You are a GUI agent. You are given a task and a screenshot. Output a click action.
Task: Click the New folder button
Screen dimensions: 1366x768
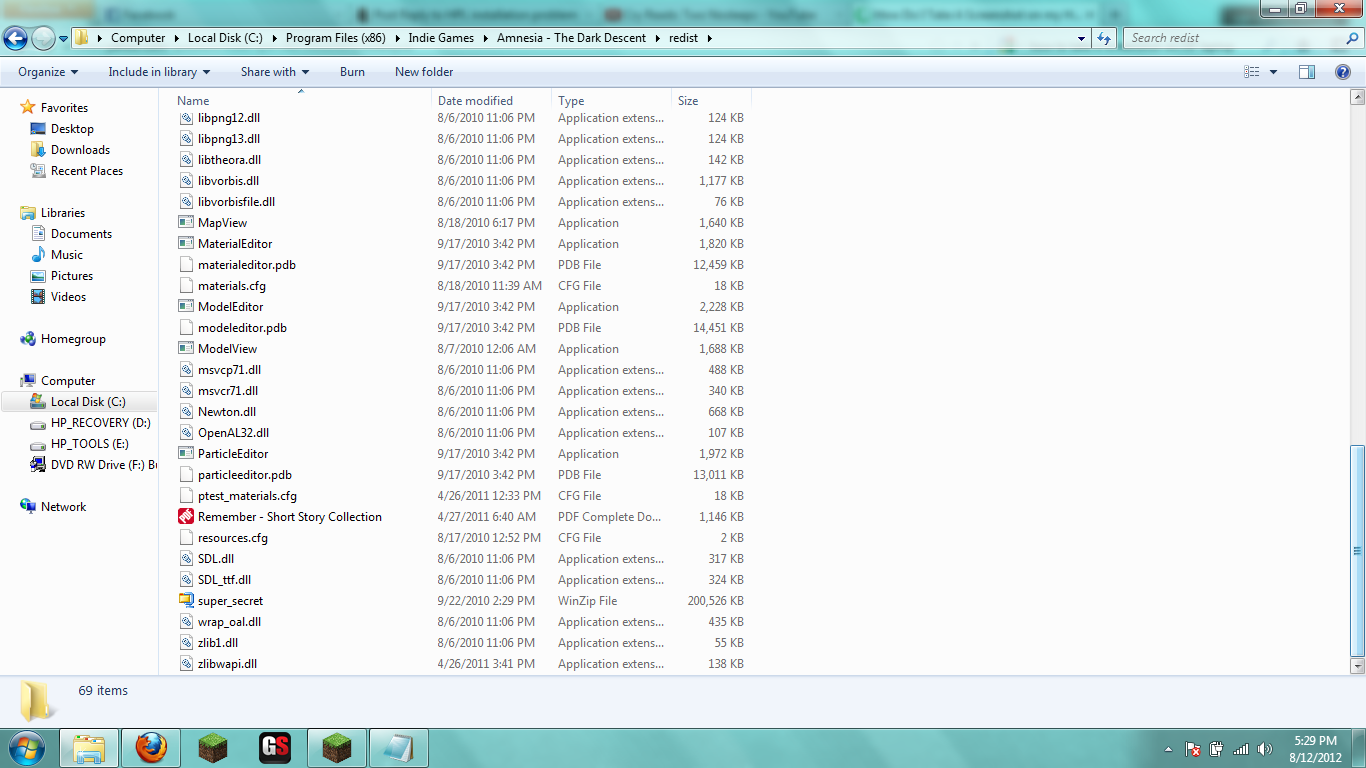(424, 72)
